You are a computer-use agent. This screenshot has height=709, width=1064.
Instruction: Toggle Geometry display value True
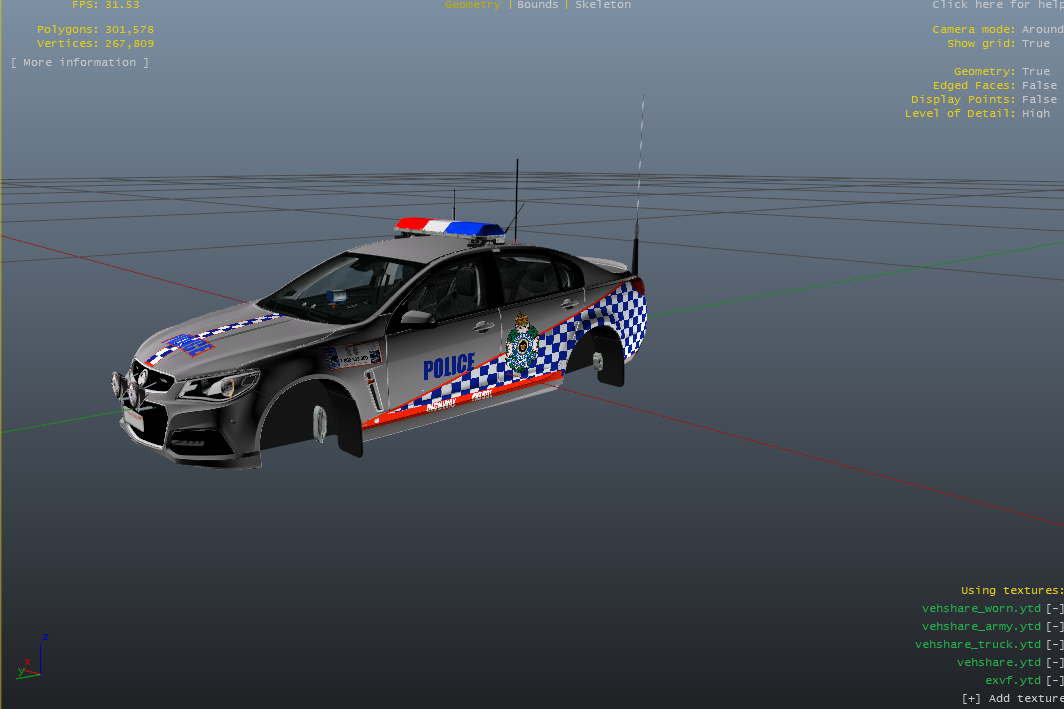[1036, 72]
